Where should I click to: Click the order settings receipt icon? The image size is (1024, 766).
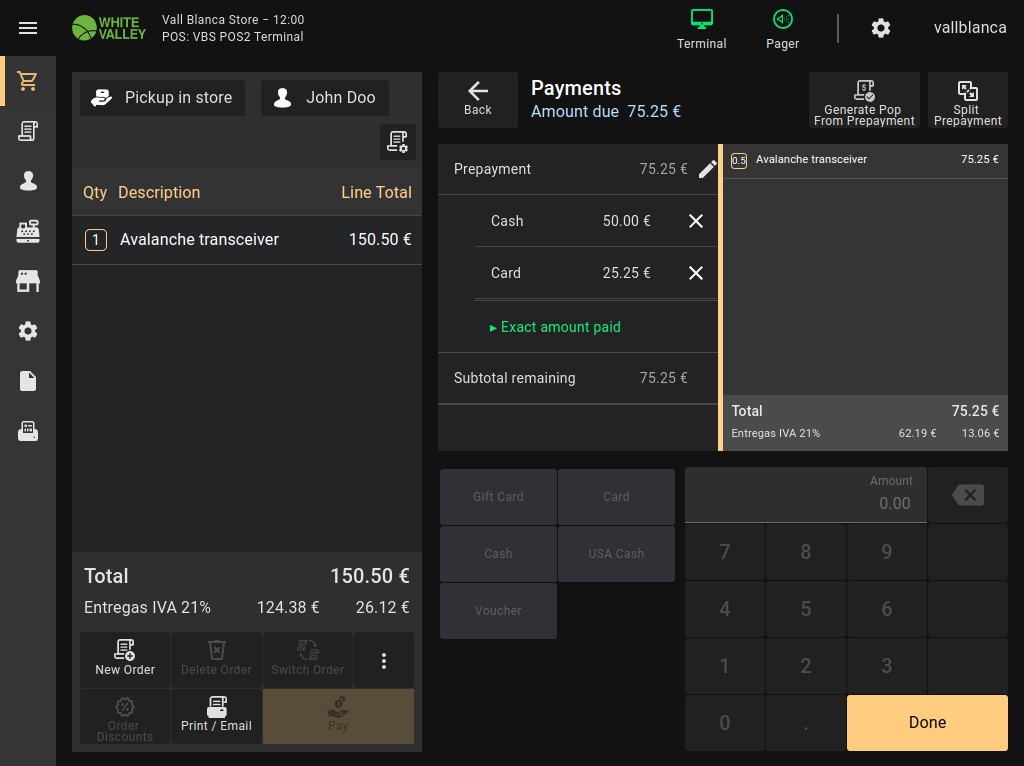(x=398, y=142)
